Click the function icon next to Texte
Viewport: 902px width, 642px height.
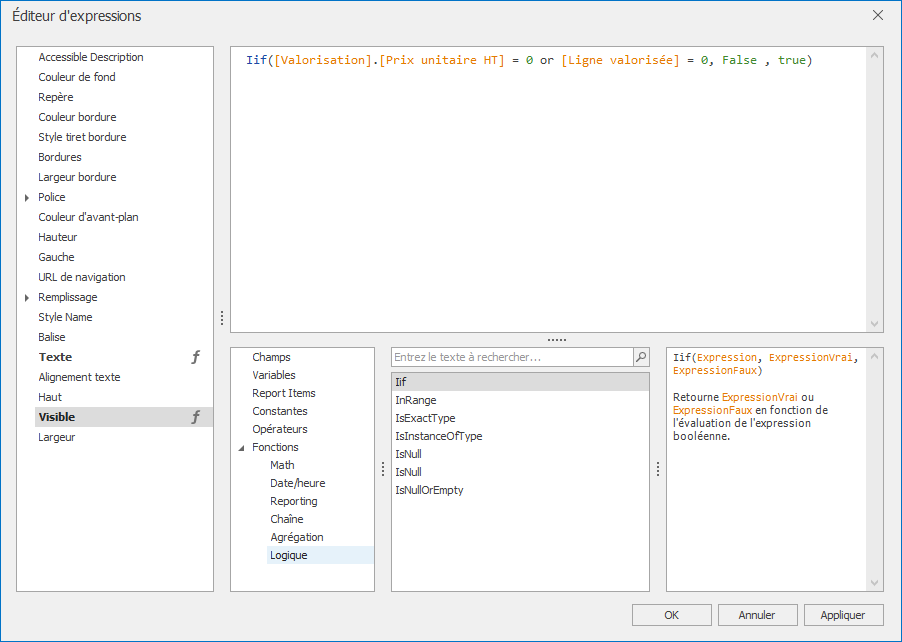click(x=196, y=357)
